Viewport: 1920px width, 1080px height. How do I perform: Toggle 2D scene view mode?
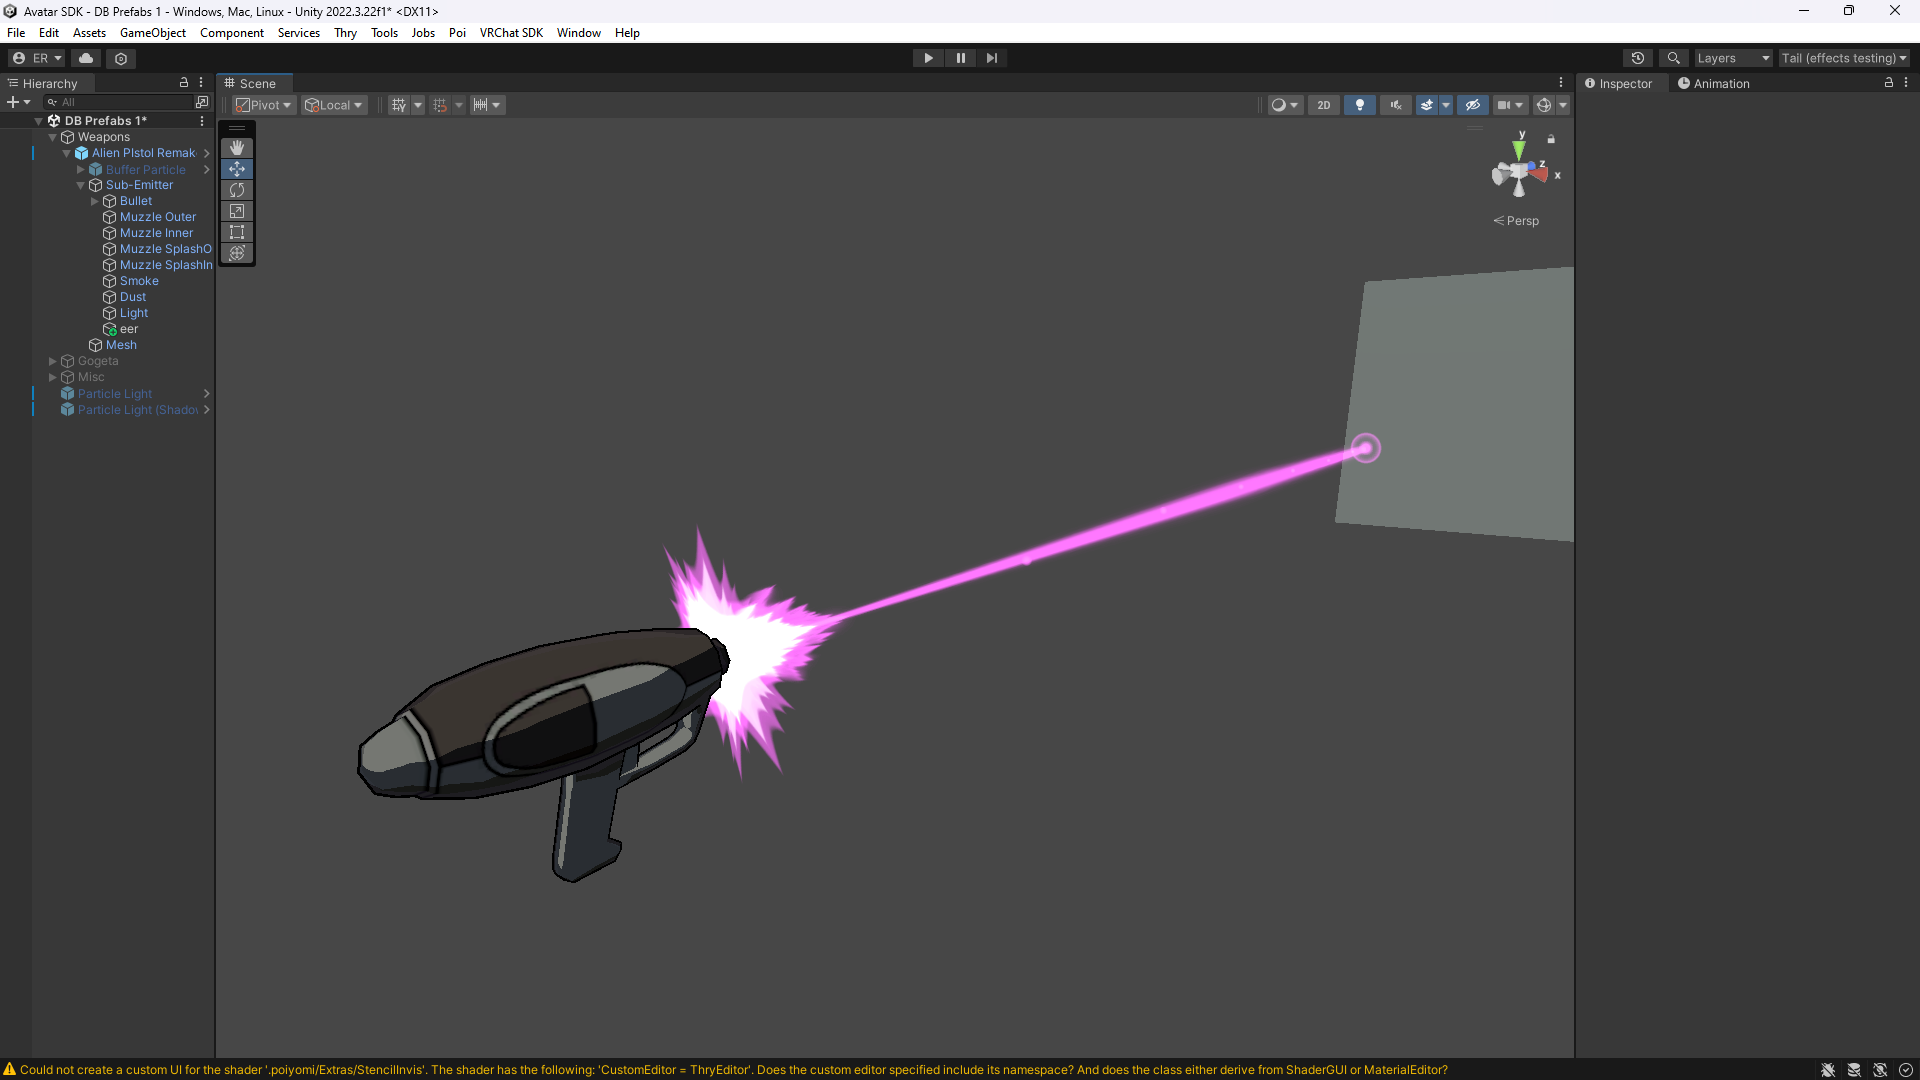click(1323, 105)
